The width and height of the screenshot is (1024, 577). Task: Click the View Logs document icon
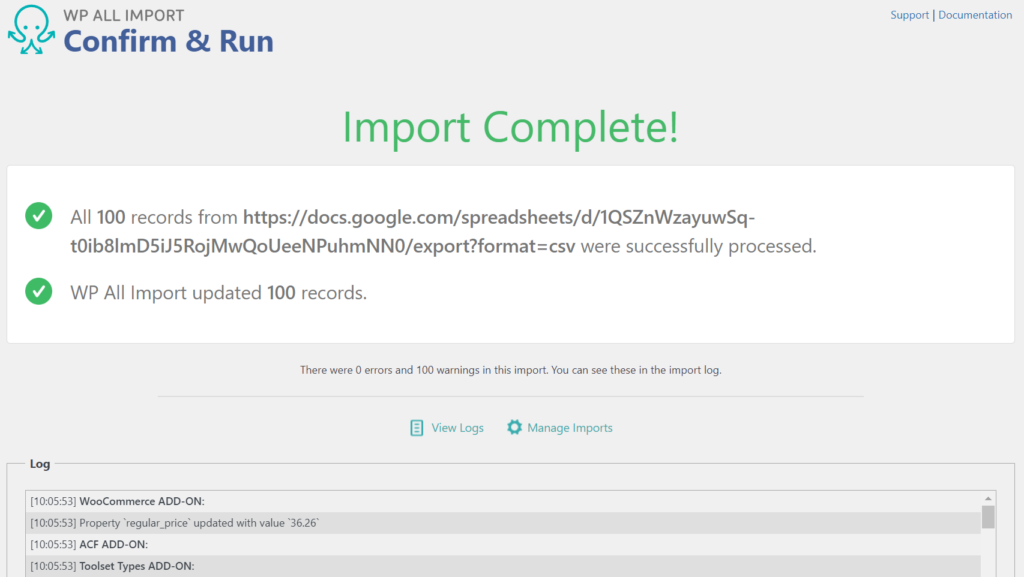pos(417,428)
